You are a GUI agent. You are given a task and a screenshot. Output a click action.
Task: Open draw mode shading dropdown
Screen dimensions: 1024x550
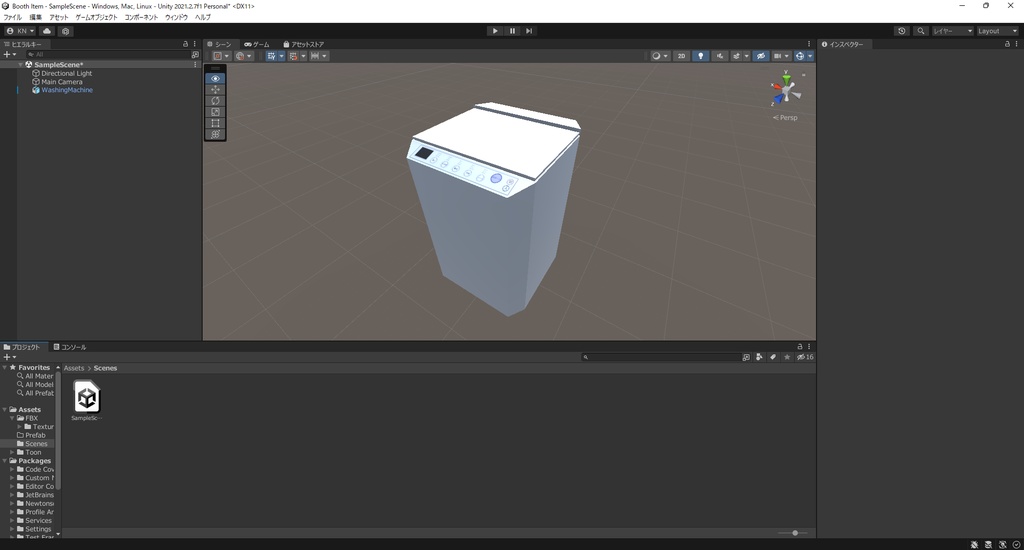tap(660, 56)
